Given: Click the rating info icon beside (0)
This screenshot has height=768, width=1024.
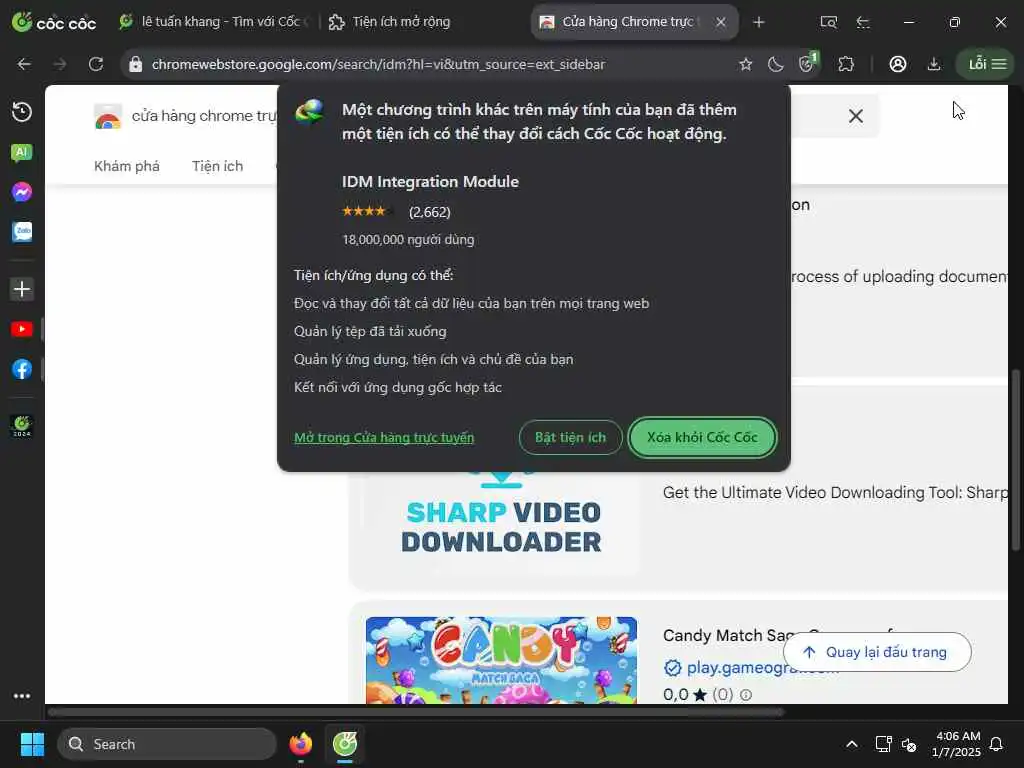Looking at the screenshot, I should pos(746,695).
